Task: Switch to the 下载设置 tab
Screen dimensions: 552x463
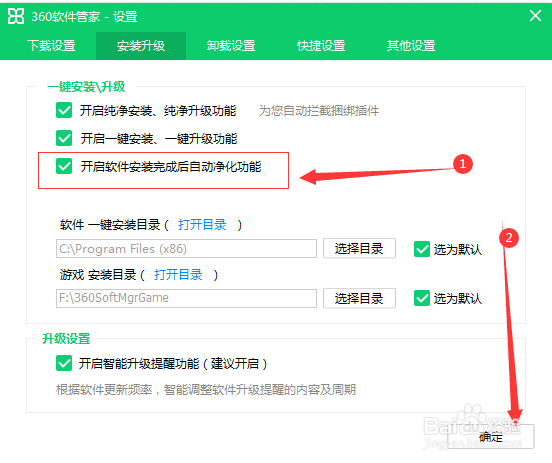Action: click(x=51, y=46)
